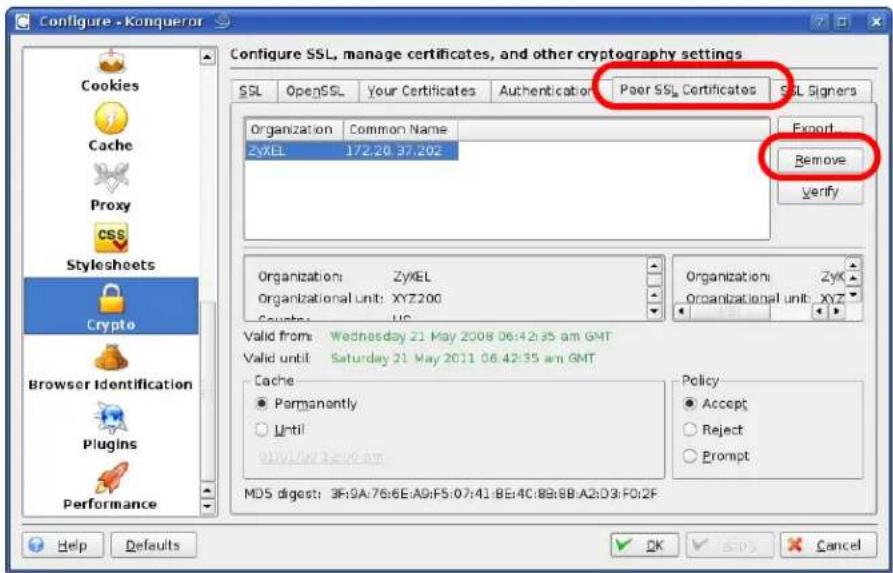This screenshot has width=893, height=573.
Task: Click the Valid until date text
Action: tap(462, 358)
